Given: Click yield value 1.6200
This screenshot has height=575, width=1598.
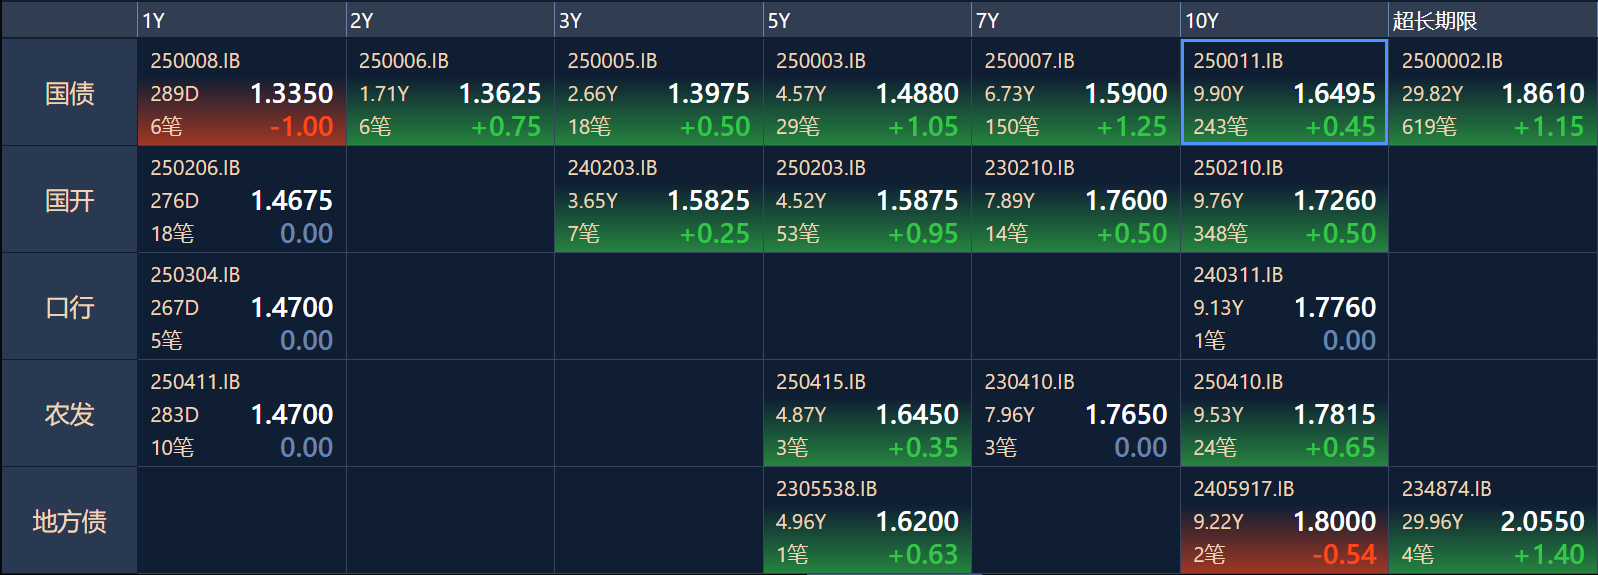Looking at the screenshot, I should coord(917,522).
